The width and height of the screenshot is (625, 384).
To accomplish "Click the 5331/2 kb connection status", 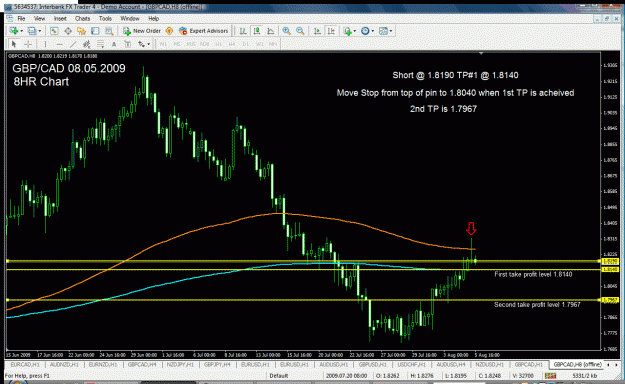I will [x=584, y=376].
